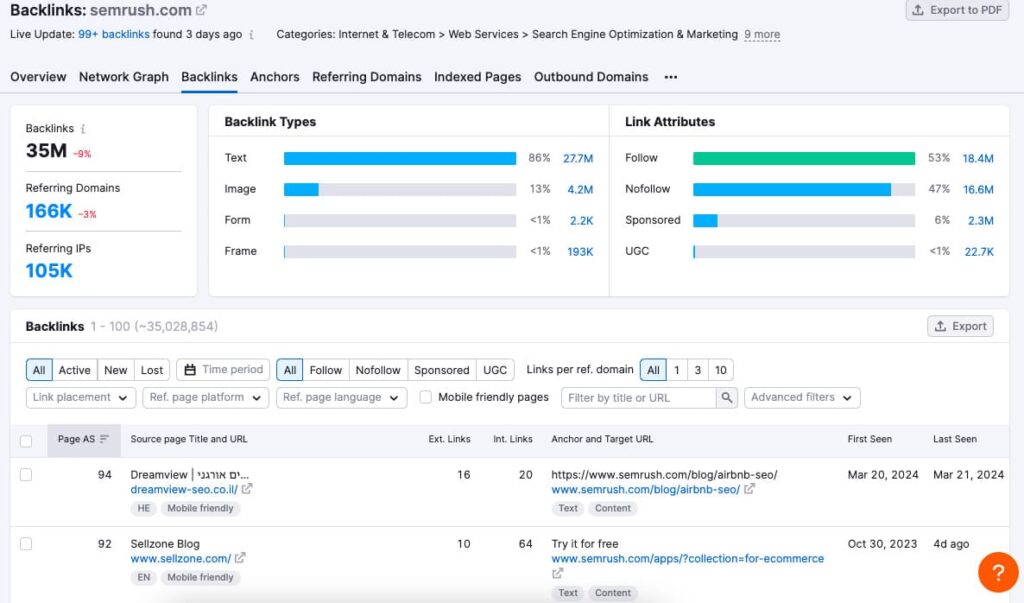Click the green Follow attribute bar
Image resolution: width=1024 pixels, height=603 pixels.
(x=804, y=158)
